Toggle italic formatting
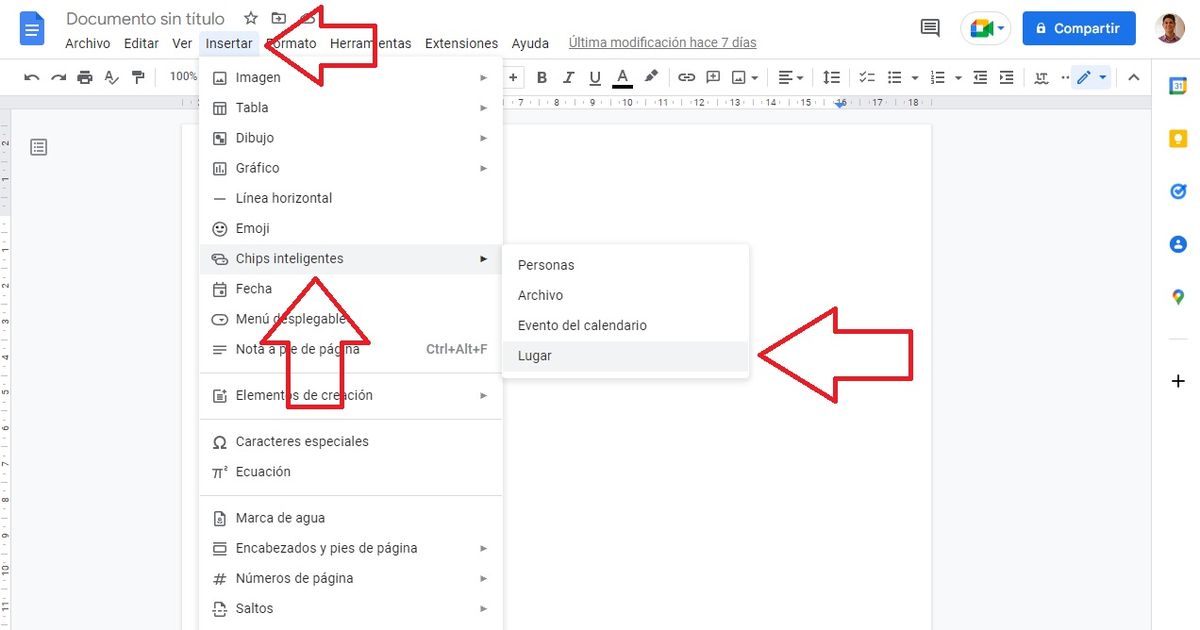This screenshot has height=630, width=1200. click(x=568, y=77)
